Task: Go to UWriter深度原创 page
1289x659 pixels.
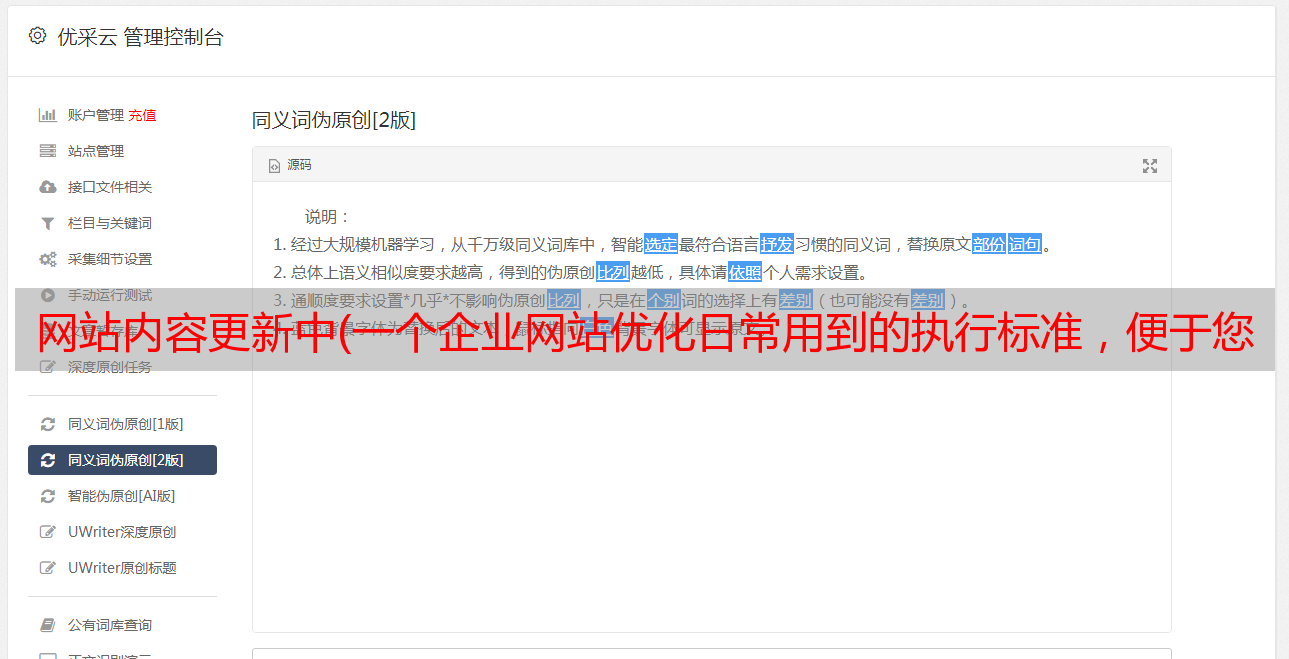Action: pyautogui.click(x=122, y=532)
